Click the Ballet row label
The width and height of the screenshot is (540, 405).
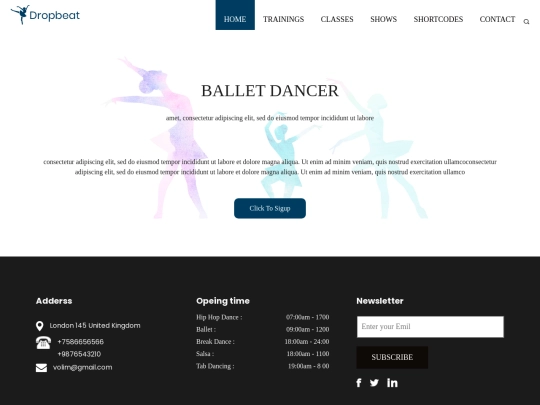[x=206, y=330]
